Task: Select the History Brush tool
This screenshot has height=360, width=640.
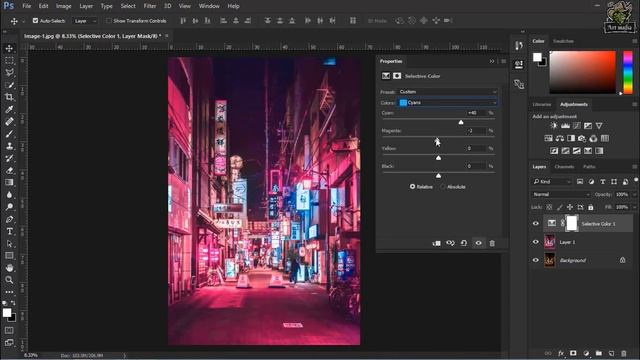Action: (9, 158)
